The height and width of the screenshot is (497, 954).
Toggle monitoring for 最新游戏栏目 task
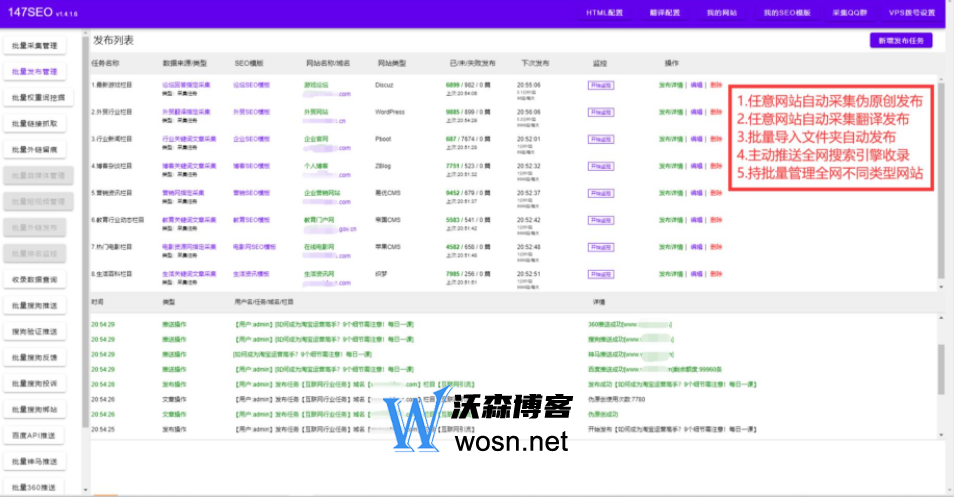[600, 86]
